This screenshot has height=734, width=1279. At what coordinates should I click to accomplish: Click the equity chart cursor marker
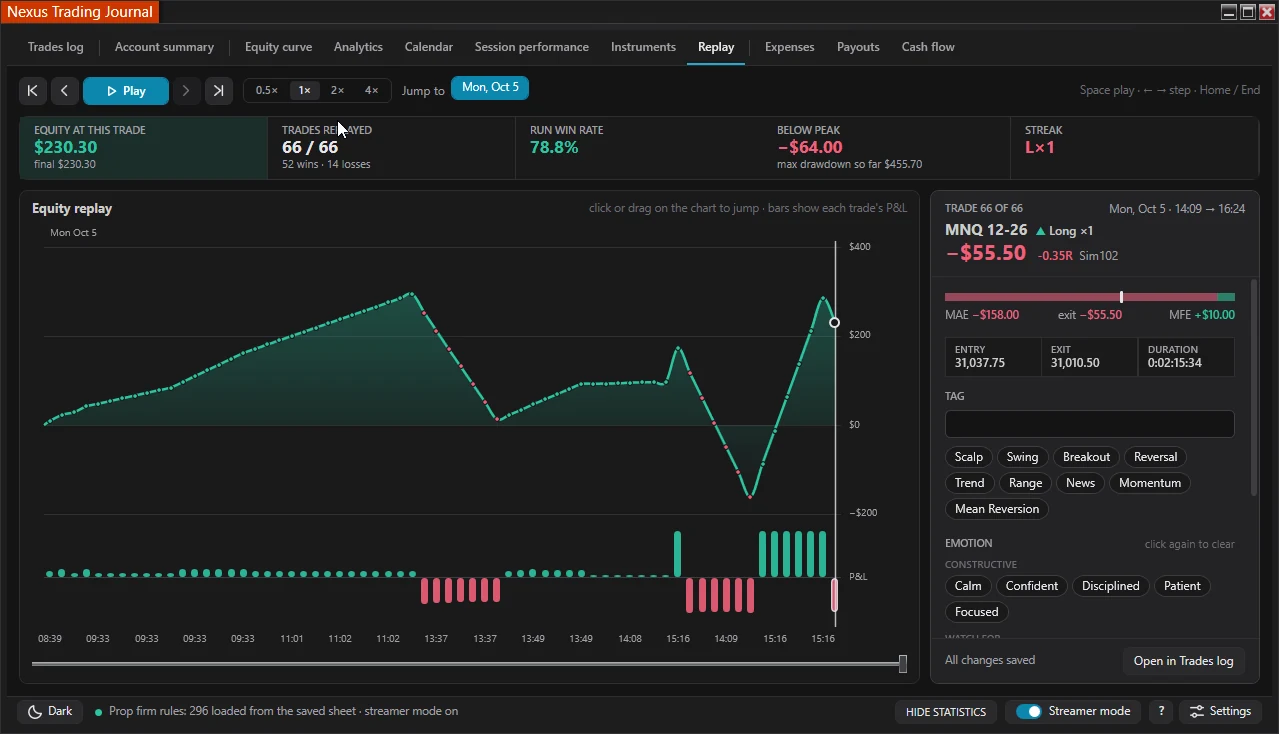pos(835,323)
